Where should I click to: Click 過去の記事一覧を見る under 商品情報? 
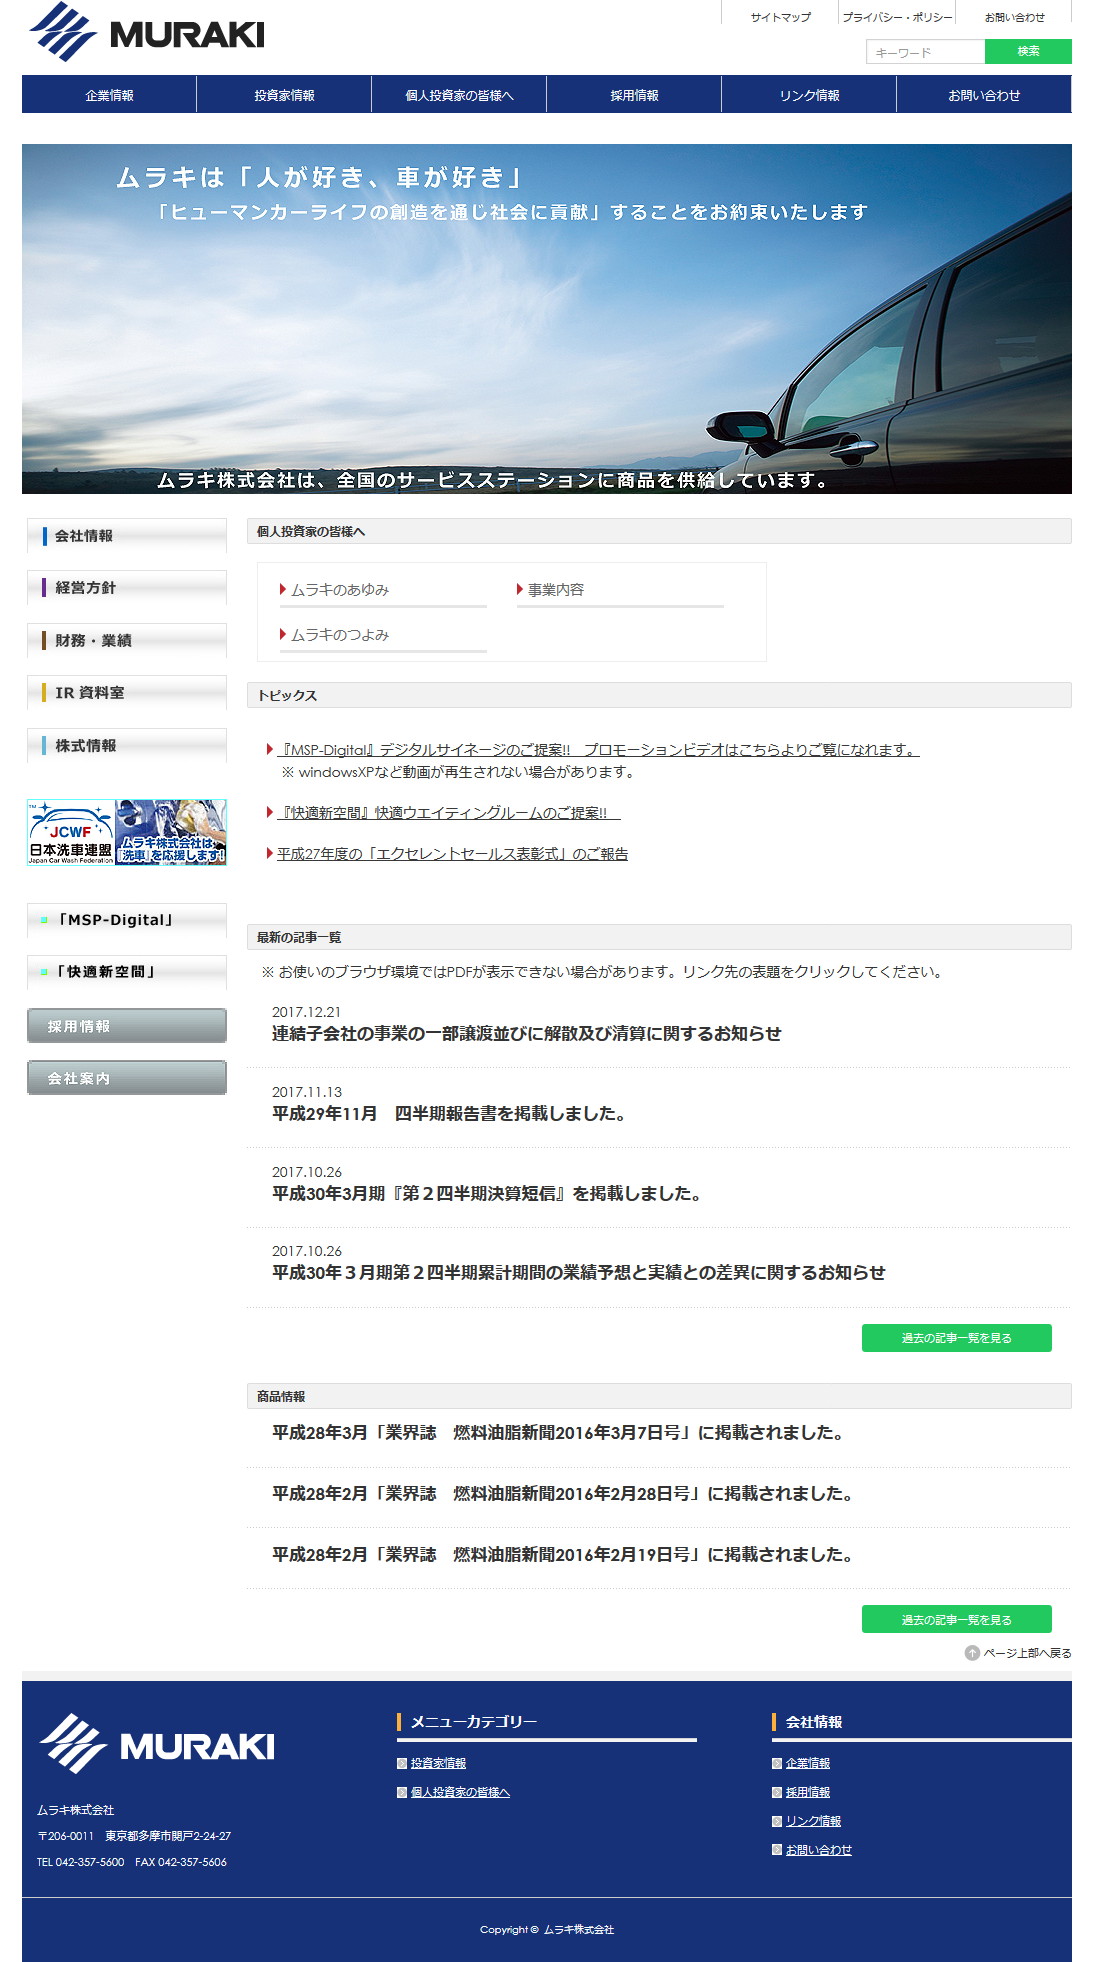[957, 1619]
